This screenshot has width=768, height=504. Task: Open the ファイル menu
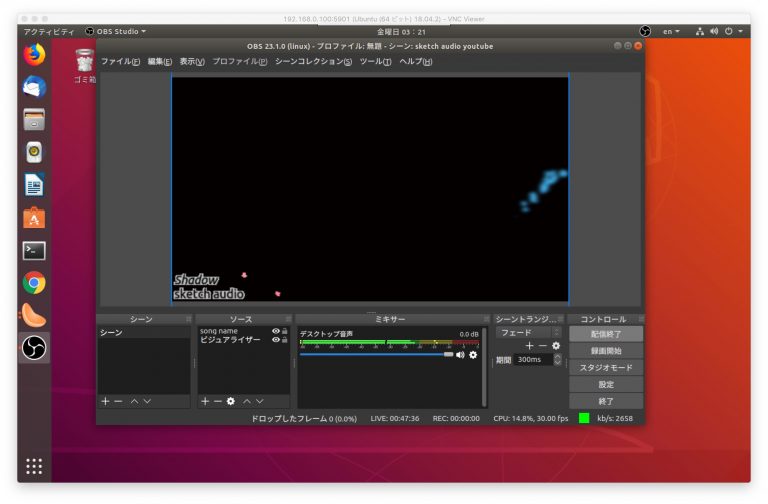[x=120, y=61]
